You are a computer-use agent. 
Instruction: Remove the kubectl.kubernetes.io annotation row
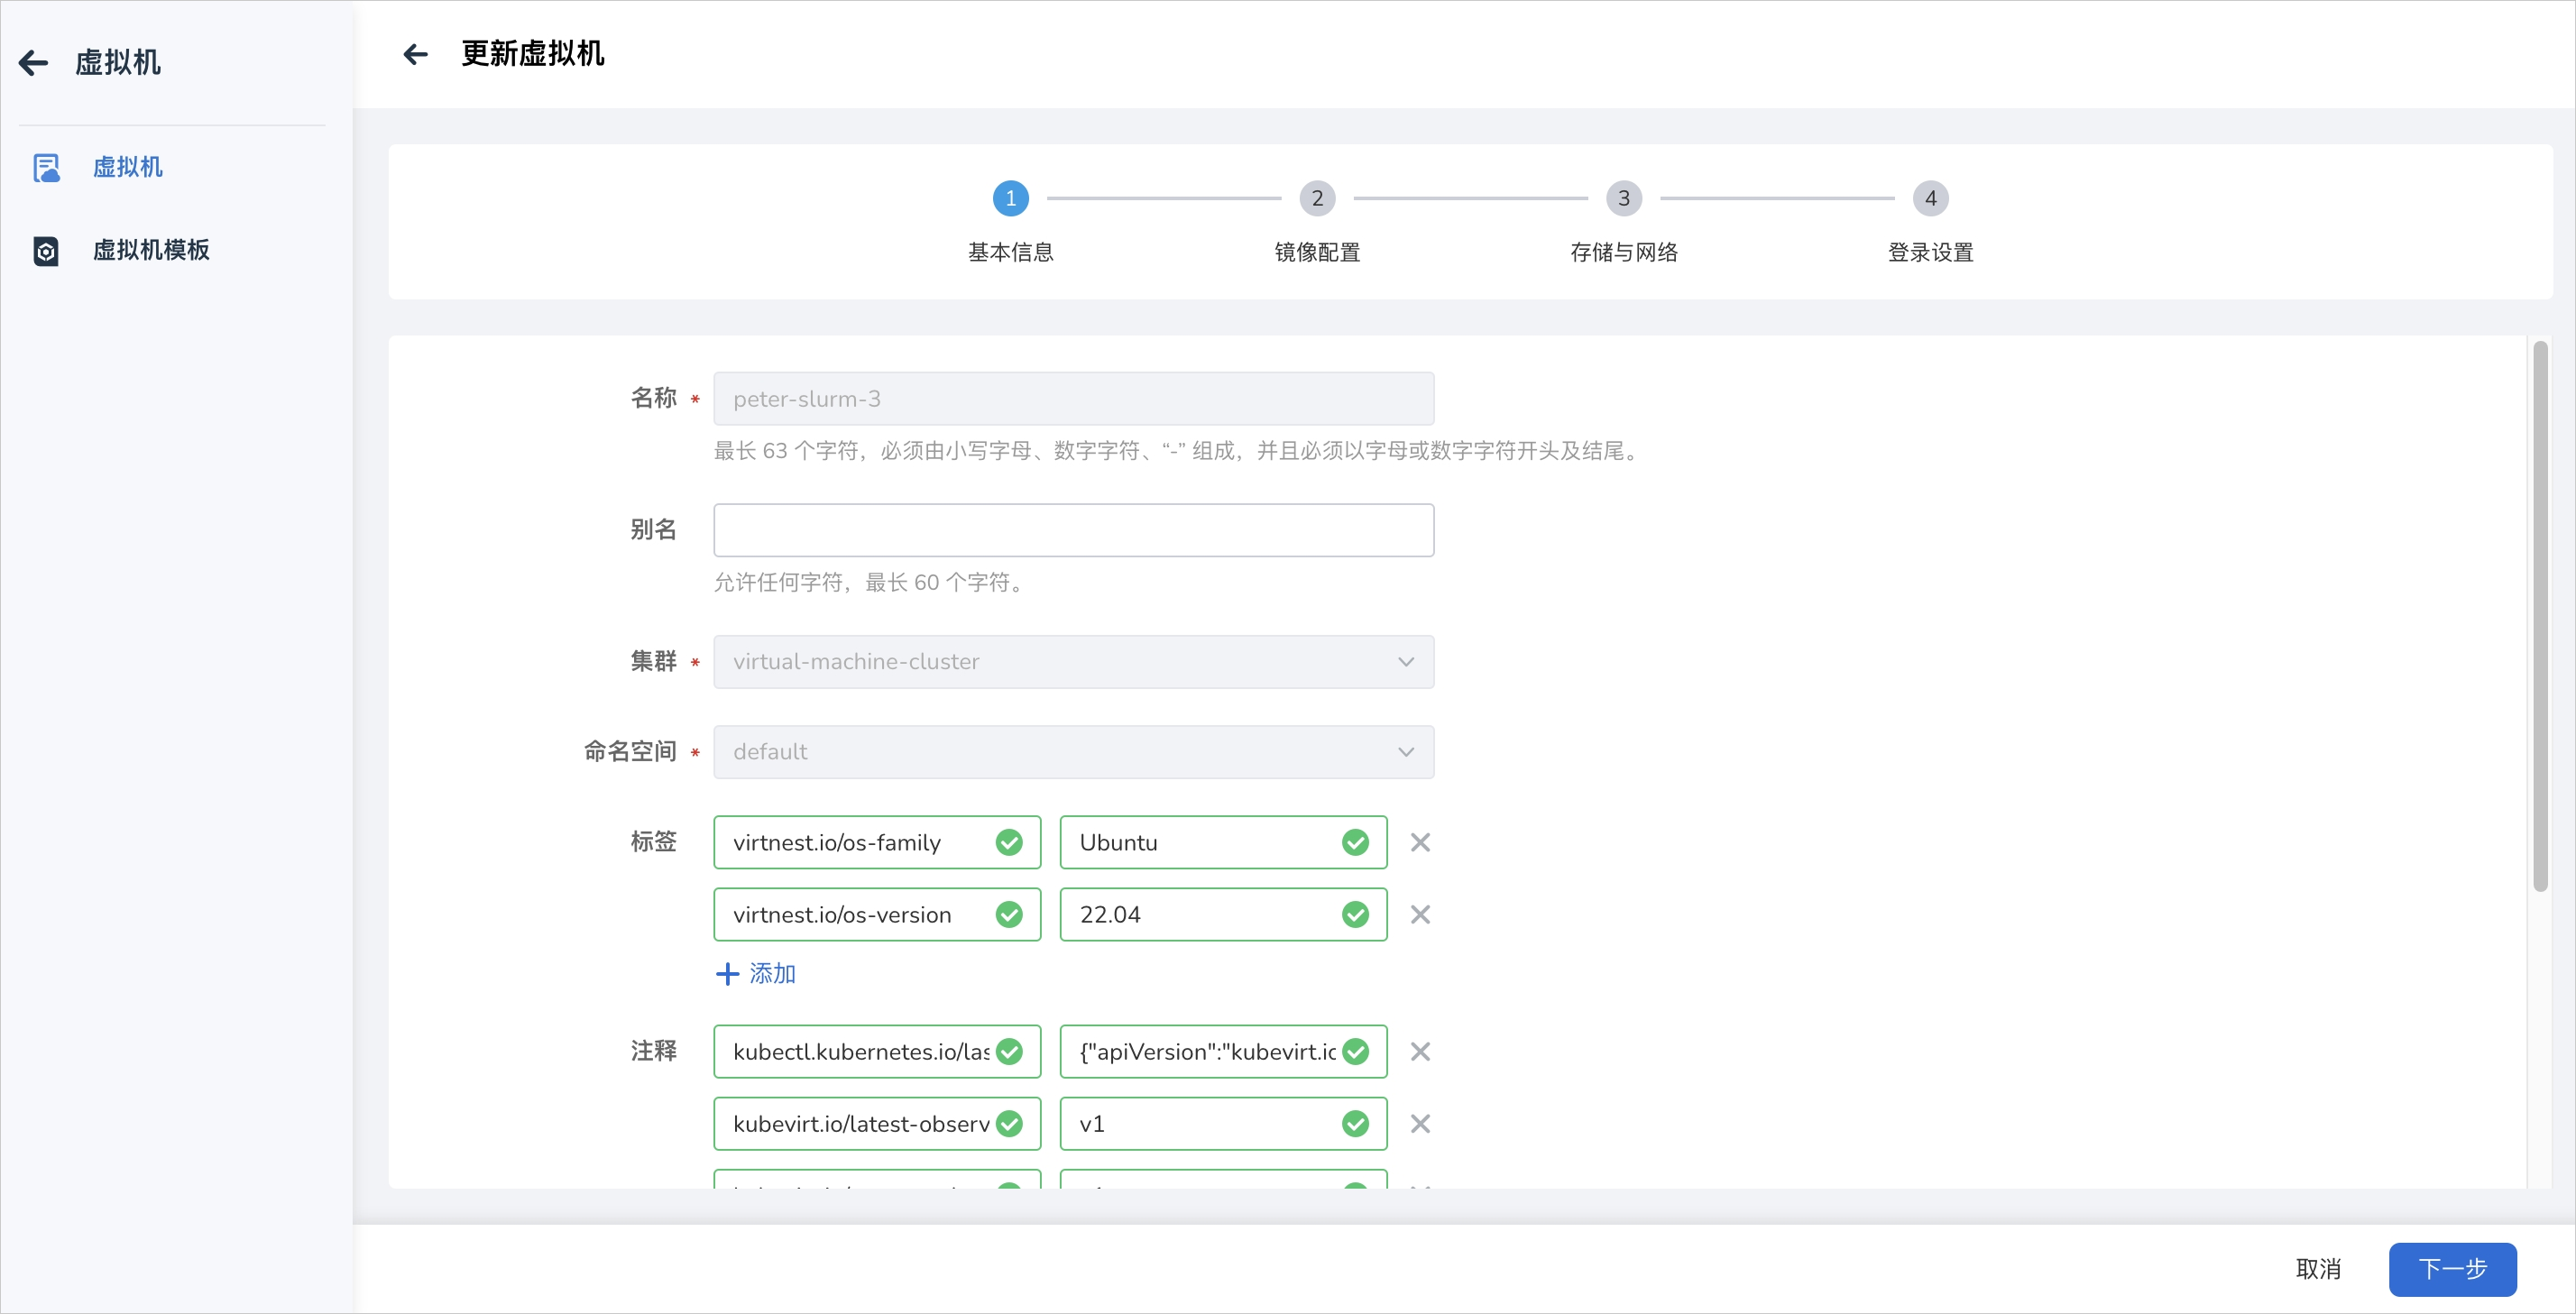[x=1420, y=1051]
